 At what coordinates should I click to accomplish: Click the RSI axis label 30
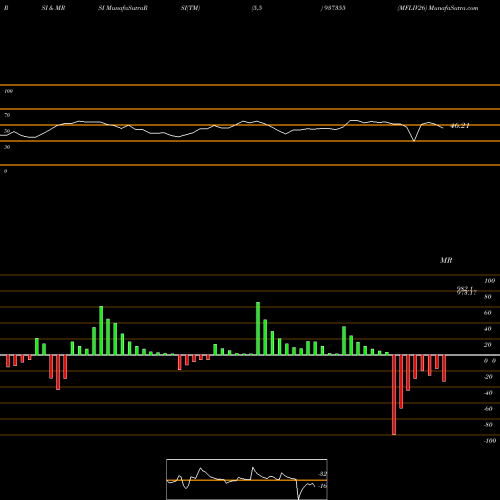click(7, 147)
